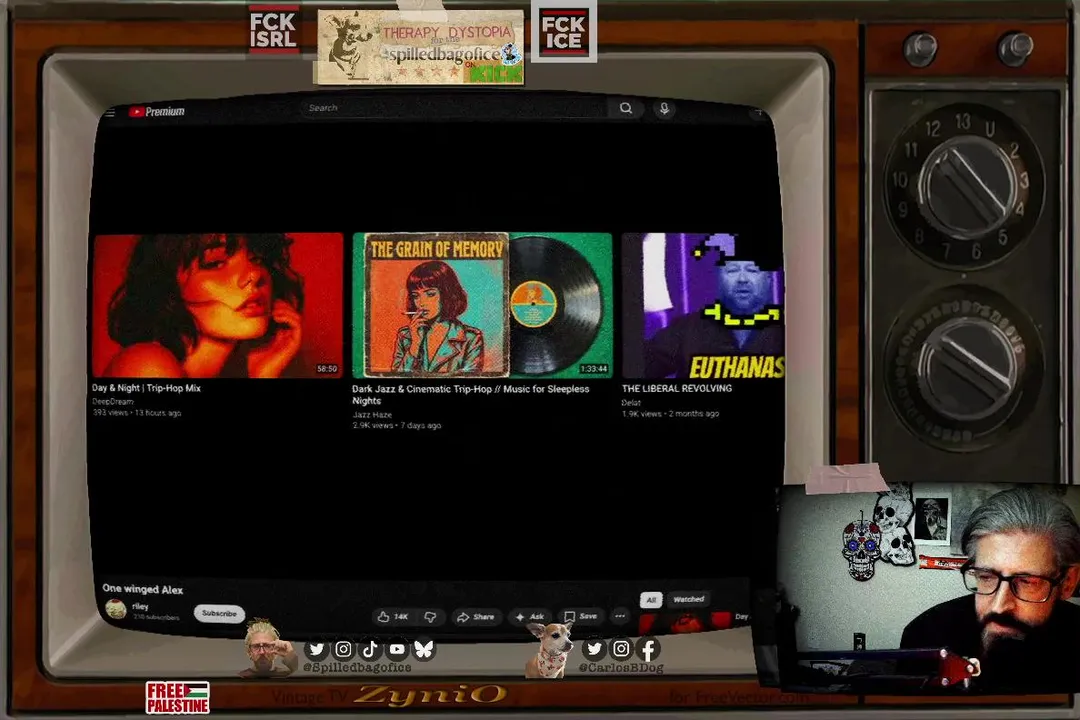This screenshot has height=720, width=1080.
Task: Open the three-dot more actions menu
Action: [620, 616]
